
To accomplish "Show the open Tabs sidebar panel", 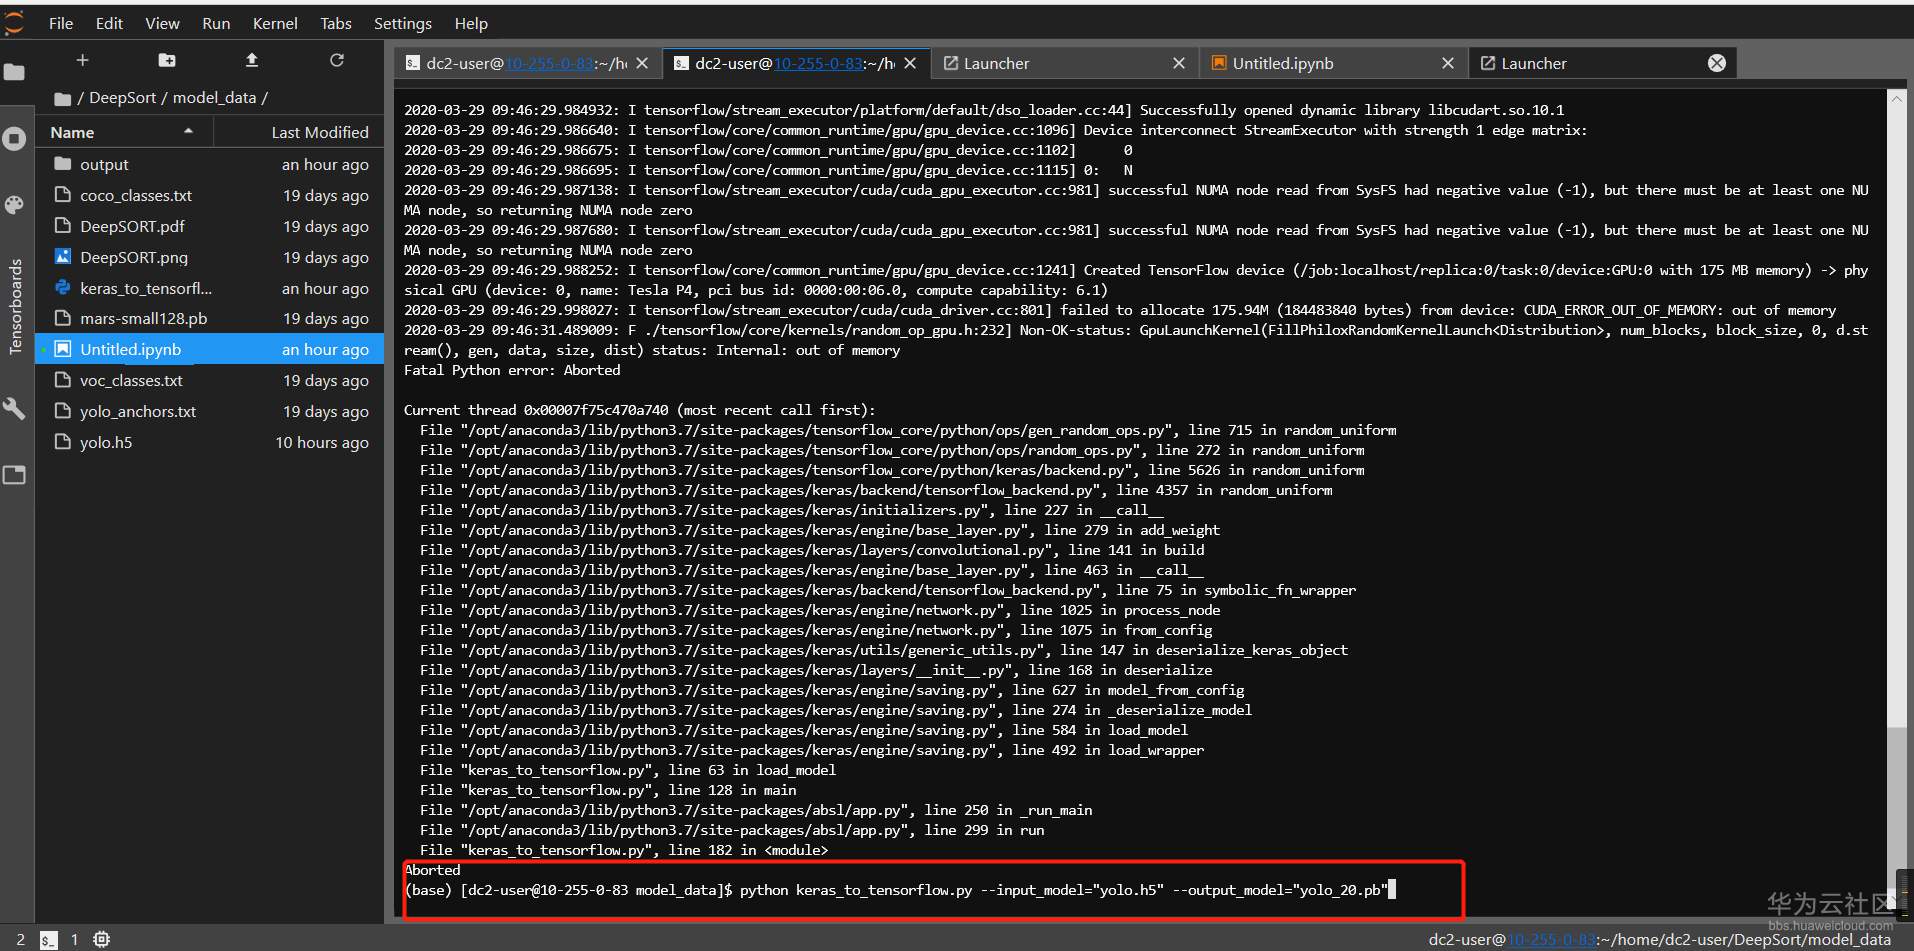I will click(15, 475).
